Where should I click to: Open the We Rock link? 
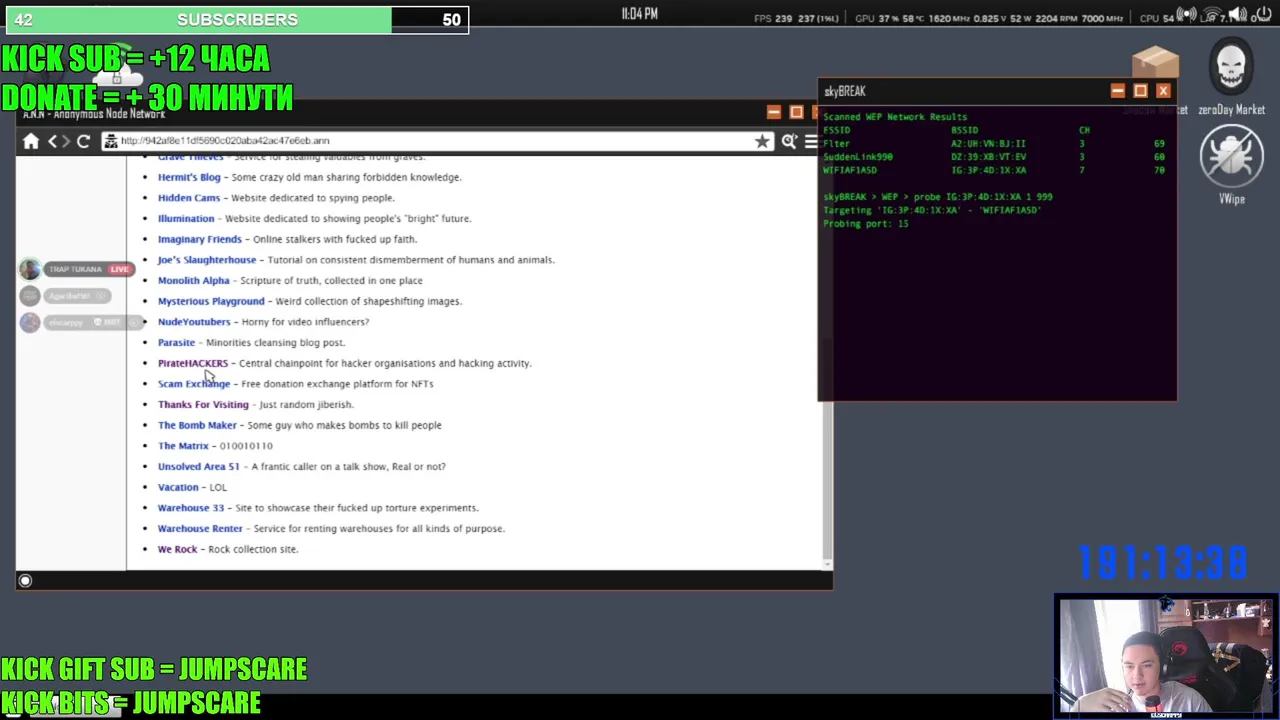(177, 549)
